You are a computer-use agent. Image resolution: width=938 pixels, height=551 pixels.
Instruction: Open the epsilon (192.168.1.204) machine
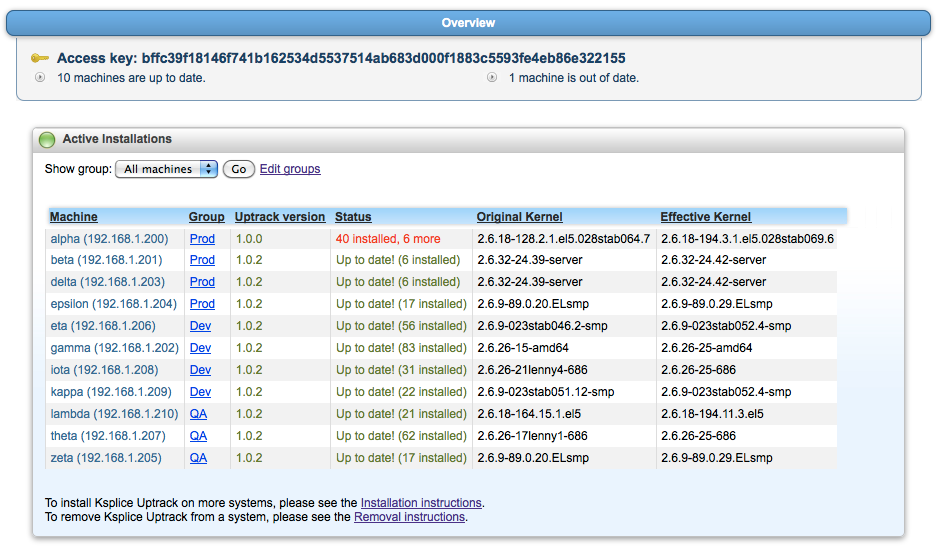114,304
